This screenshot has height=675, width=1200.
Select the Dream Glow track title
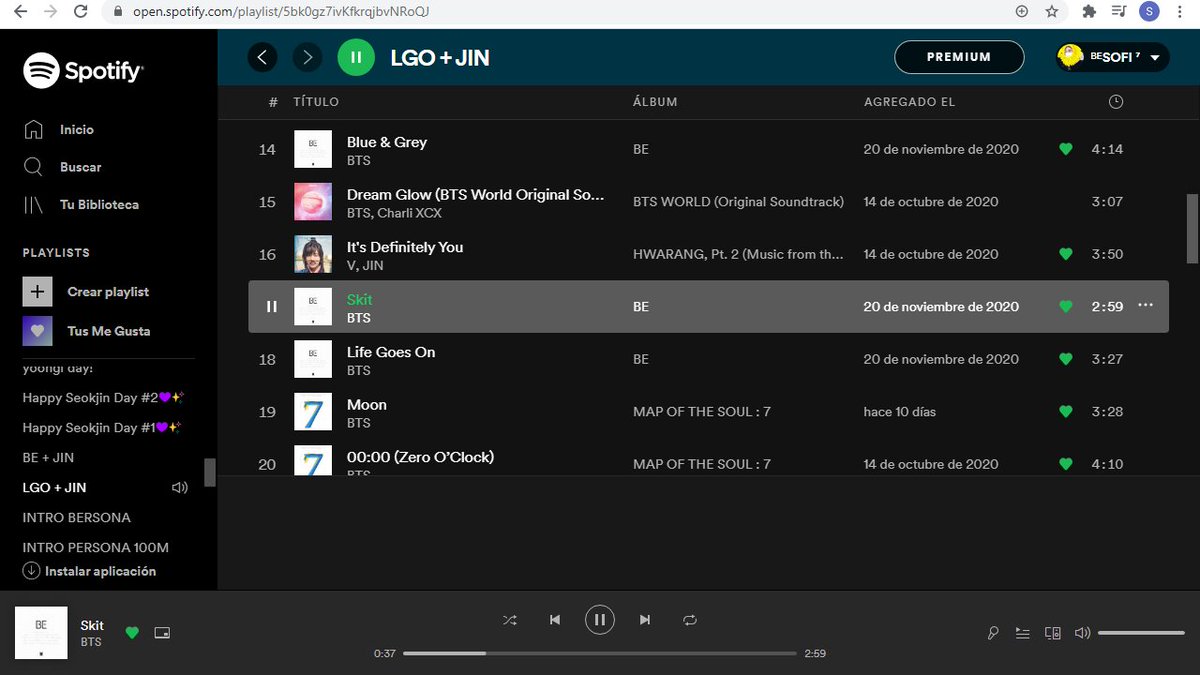475,195
